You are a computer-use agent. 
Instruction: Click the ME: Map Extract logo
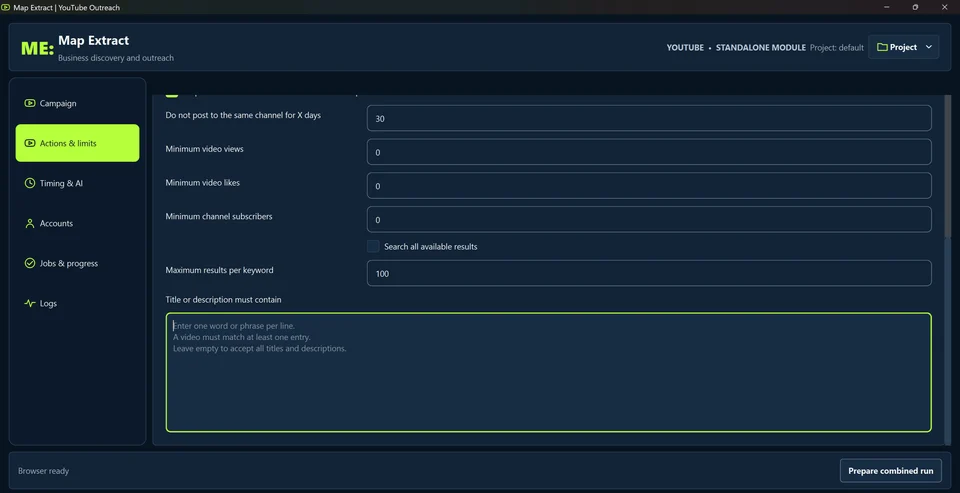pos(37,48)
